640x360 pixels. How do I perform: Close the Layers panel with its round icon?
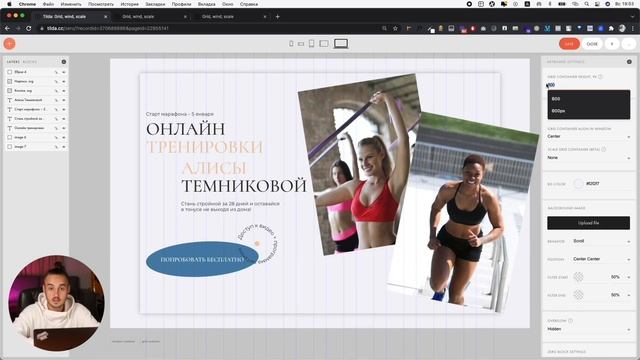pyautogui.click(x=64, y=62)
